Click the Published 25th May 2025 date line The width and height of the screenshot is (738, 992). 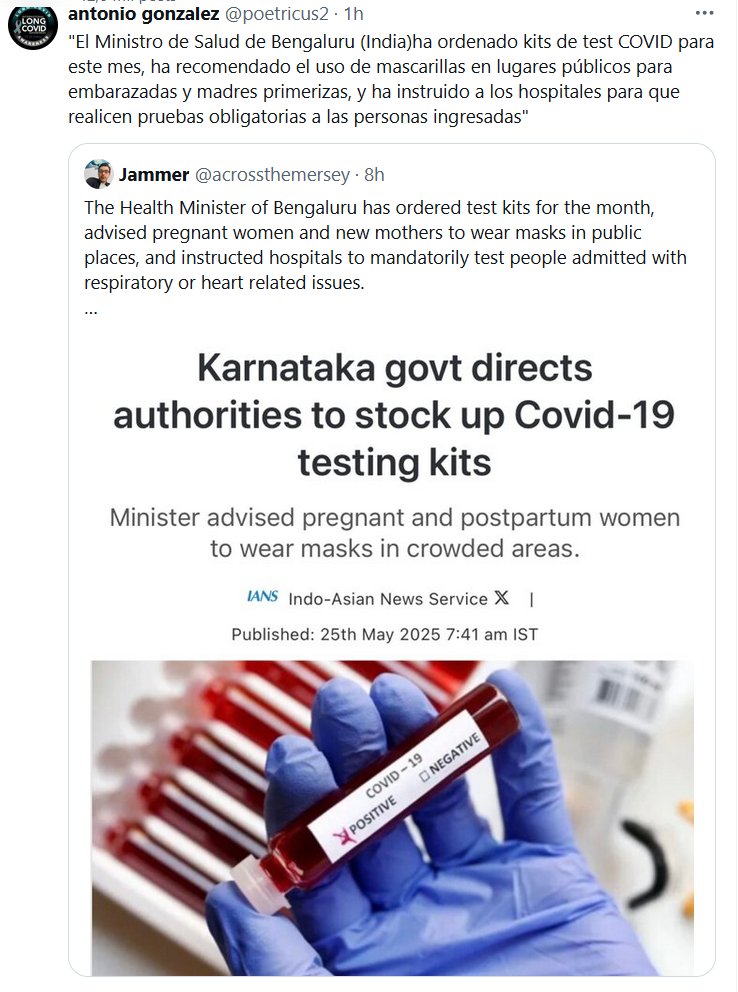[384, 634]
